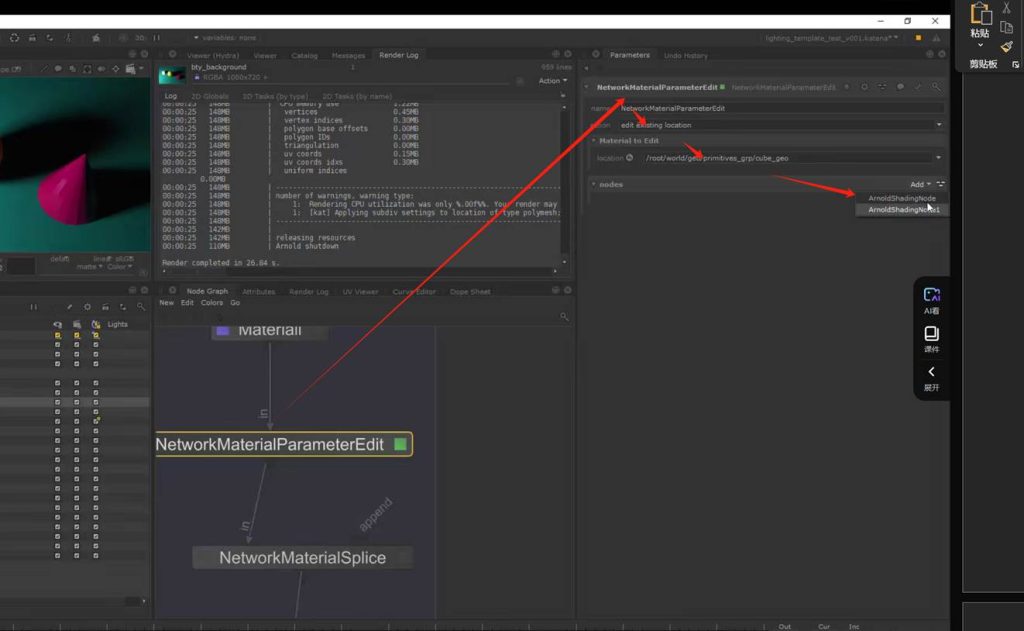Click the Action button in Render Log
The height and width of the screenshot is (631, 1024).
(x=552, y=81)
